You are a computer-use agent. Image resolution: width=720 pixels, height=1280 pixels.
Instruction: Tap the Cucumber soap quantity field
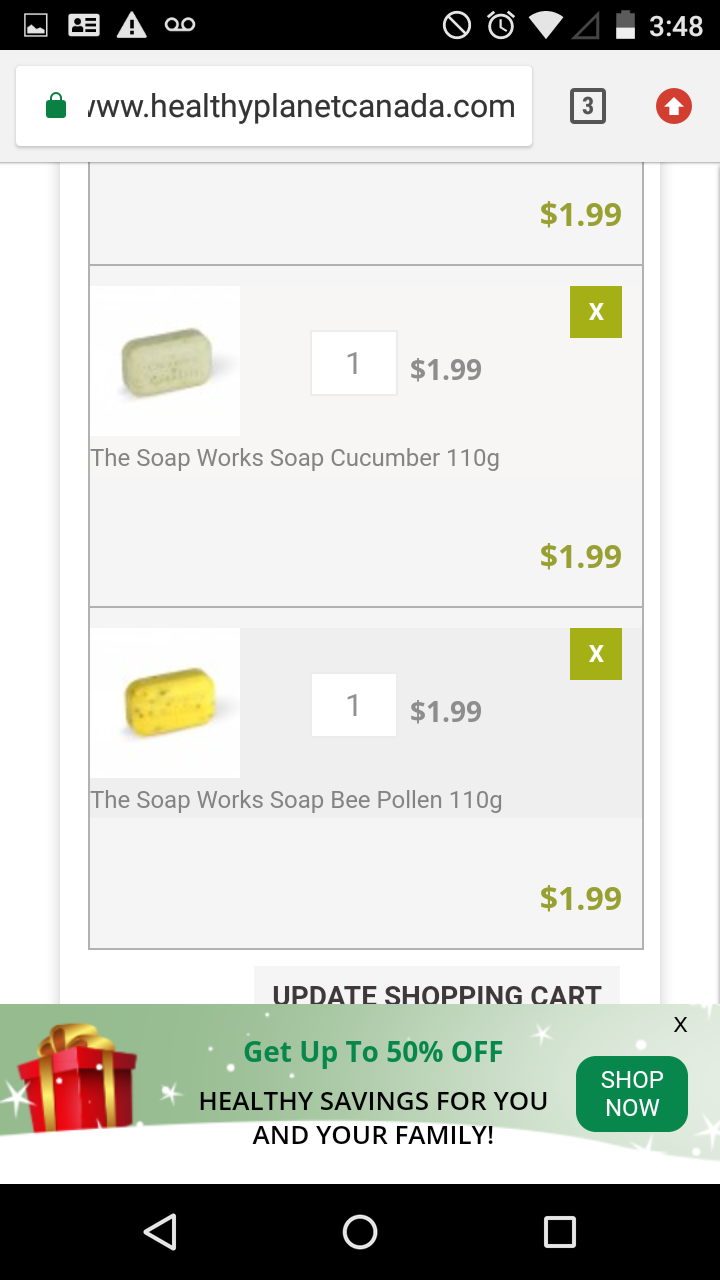[x=353, y=363]
